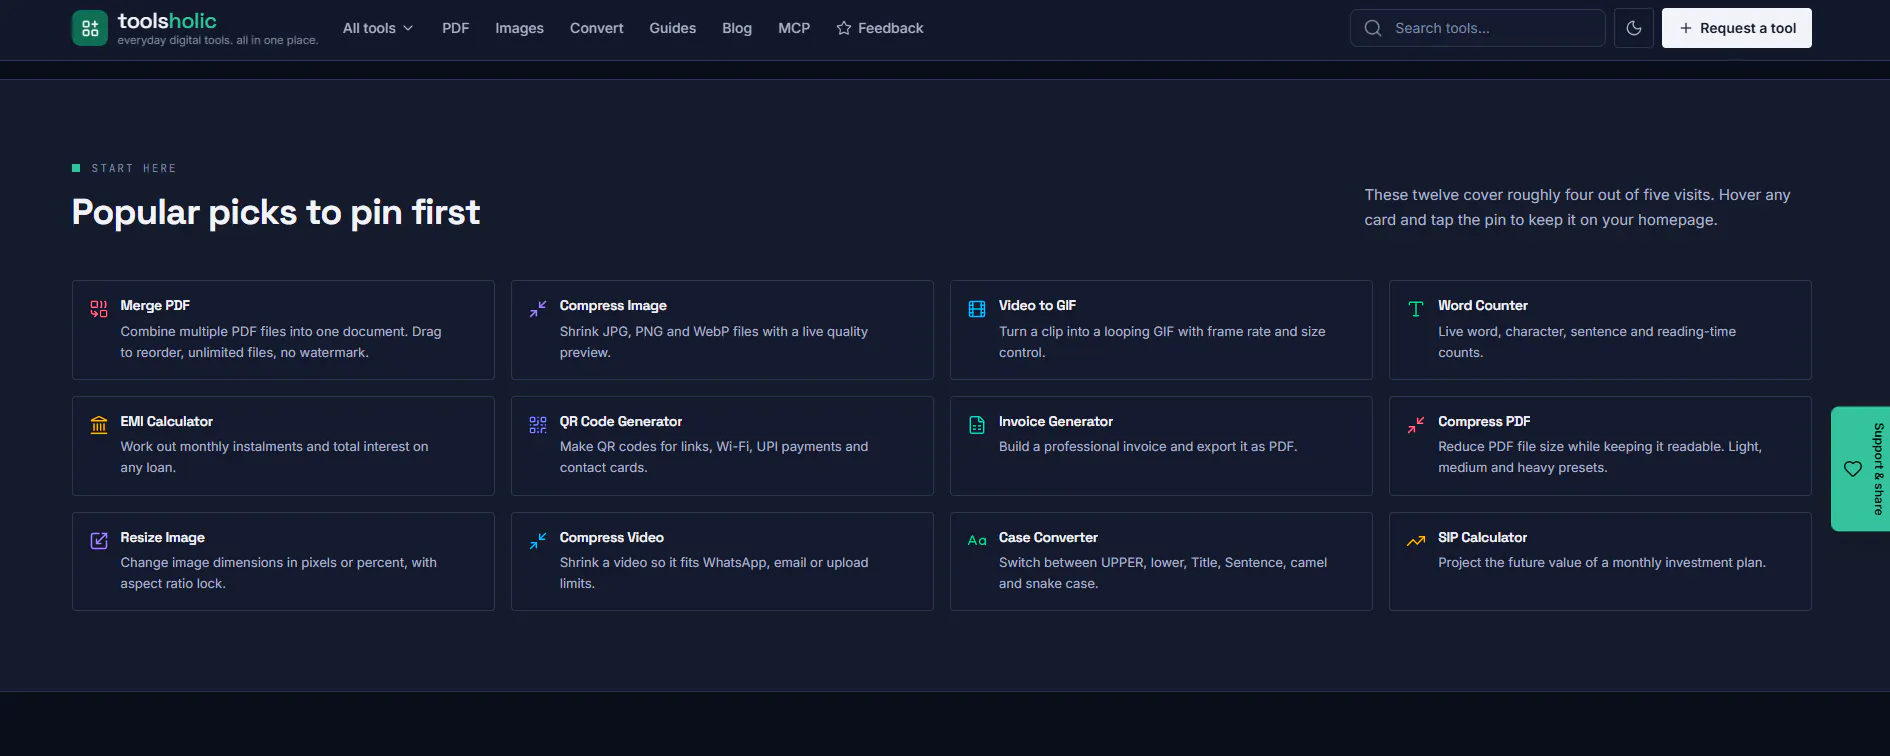This screenshot has height=756, width=1890.
Task: Open the Feedback link
Action: pos(880,28)
